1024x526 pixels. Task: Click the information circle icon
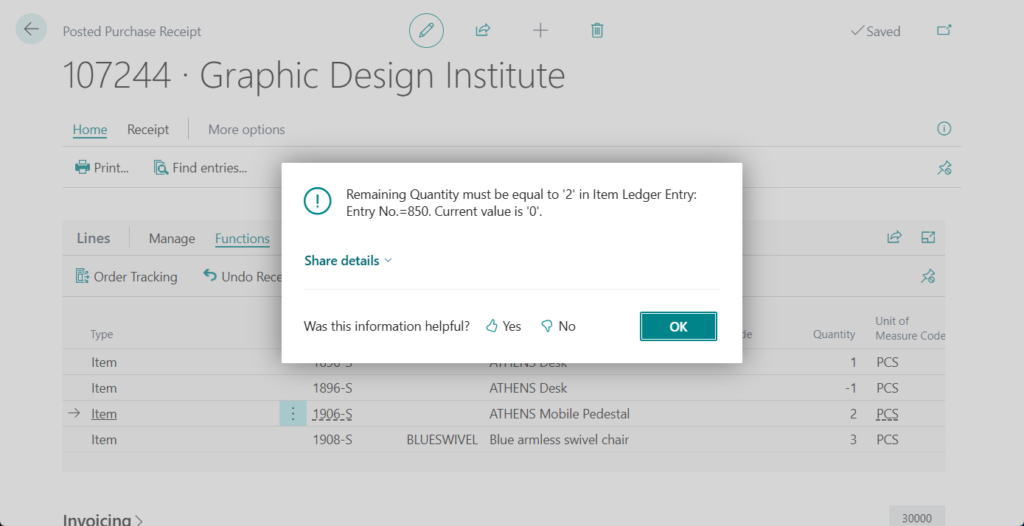(x=943, y=129)
